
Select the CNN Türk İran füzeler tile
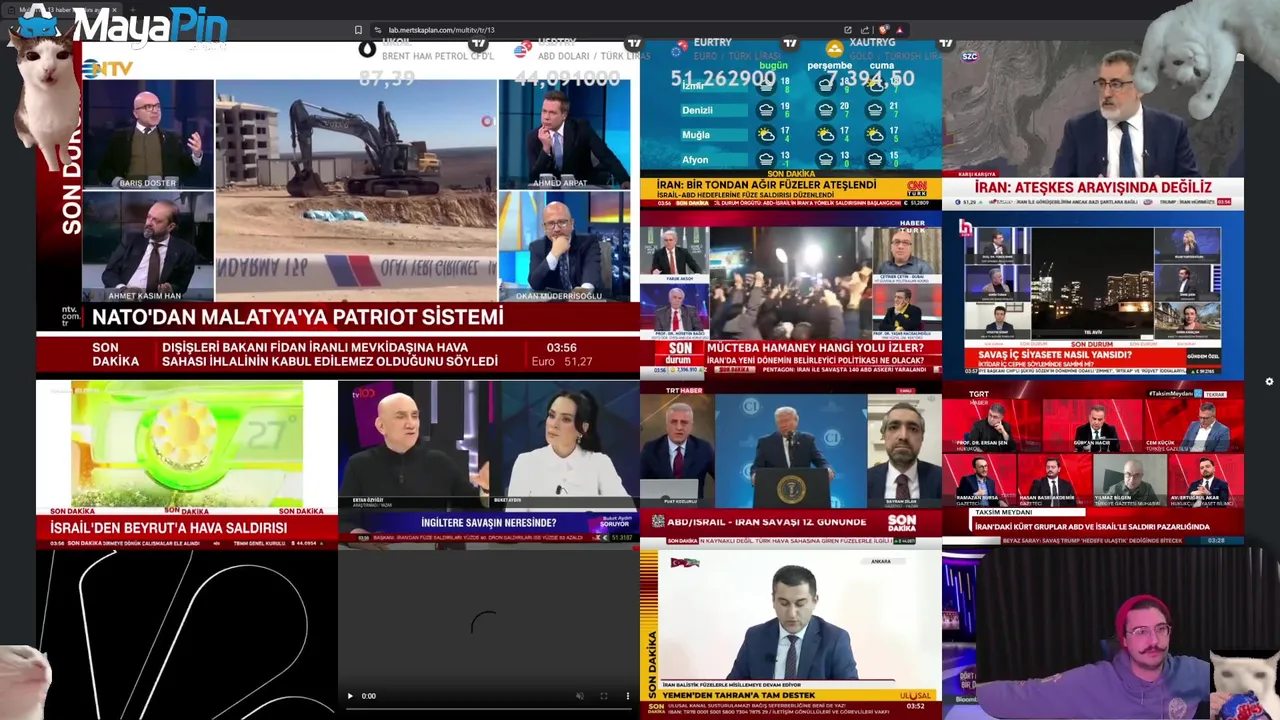(790, 124)
